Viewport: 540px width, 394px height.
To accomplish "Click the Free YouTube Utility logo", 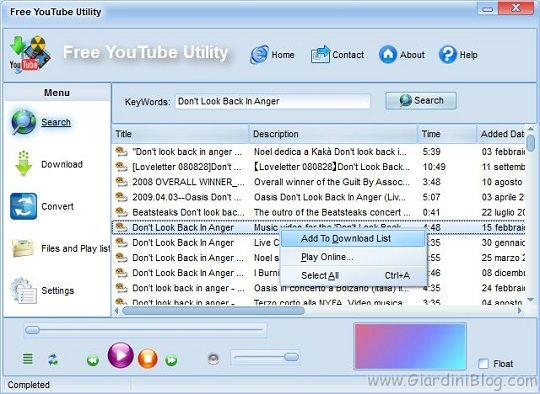I will click(30, 54).
